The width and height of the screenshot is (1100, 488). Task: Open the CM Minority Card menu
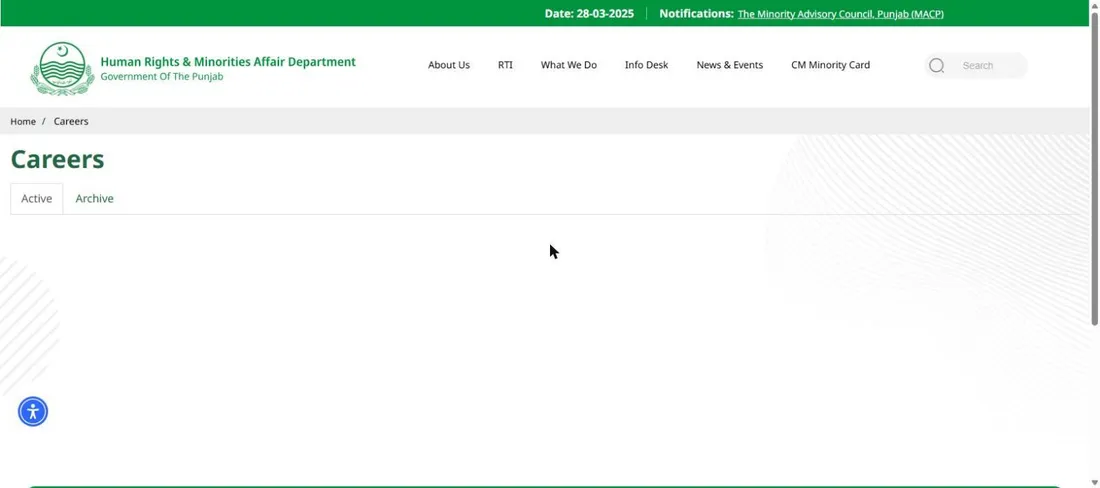click(x=831, y=65)
